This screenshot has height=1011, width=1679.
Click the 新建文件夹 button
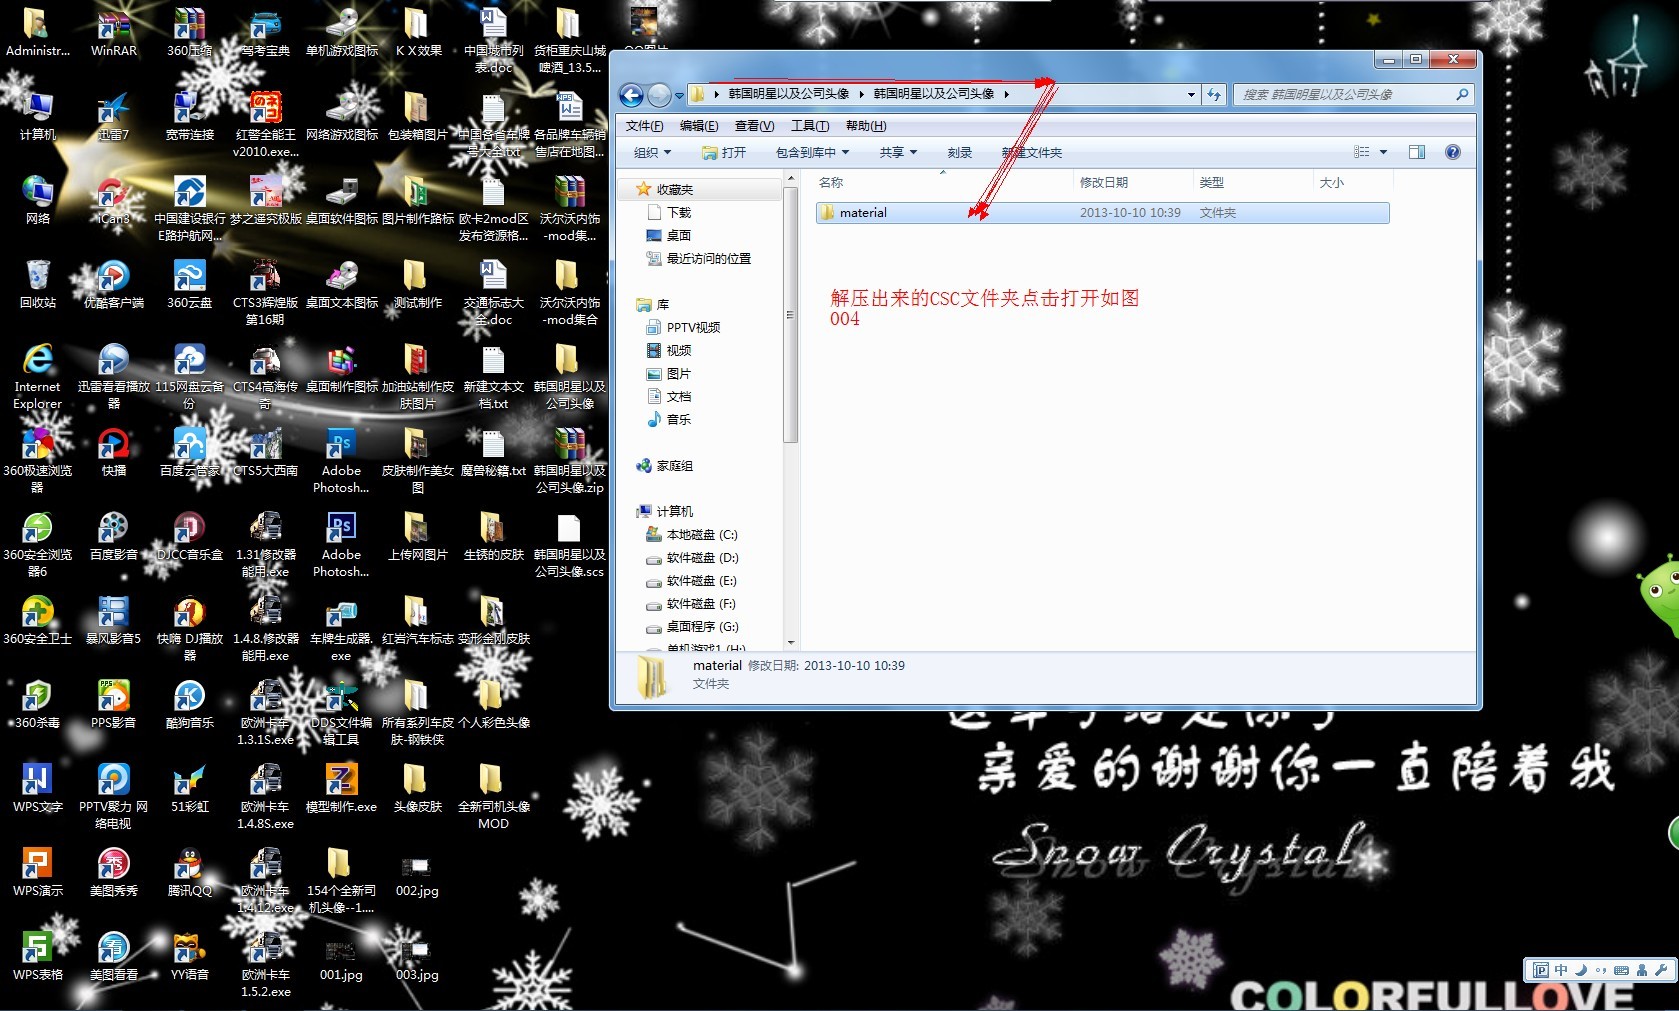point(1032,153)
